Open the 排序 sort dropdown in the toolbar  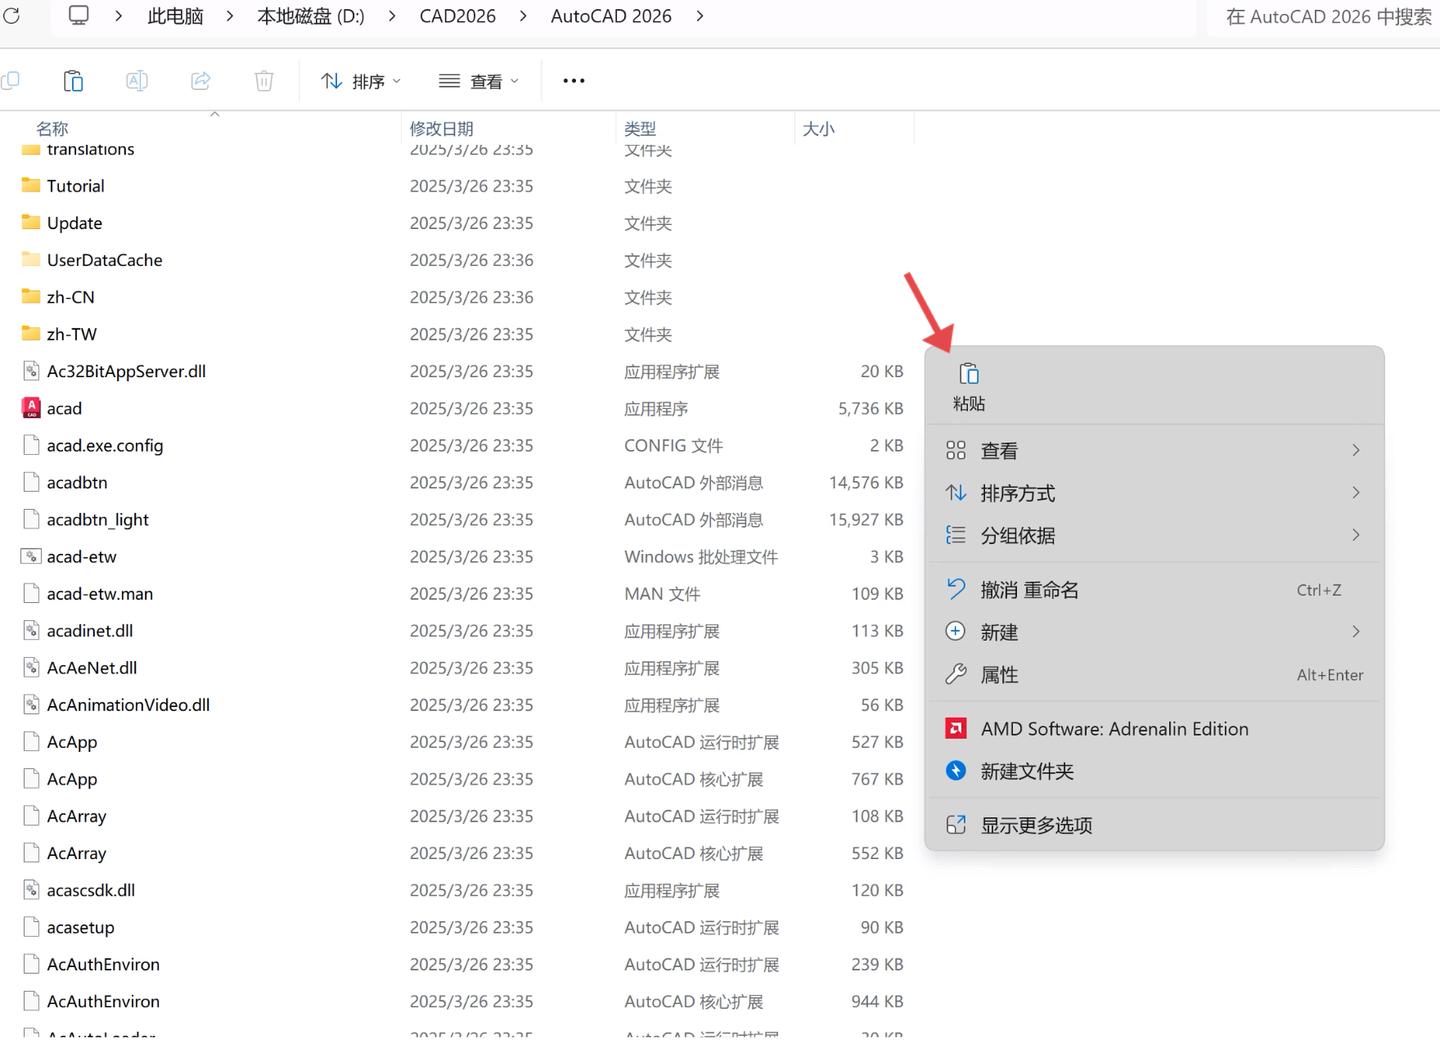[361, 81]
